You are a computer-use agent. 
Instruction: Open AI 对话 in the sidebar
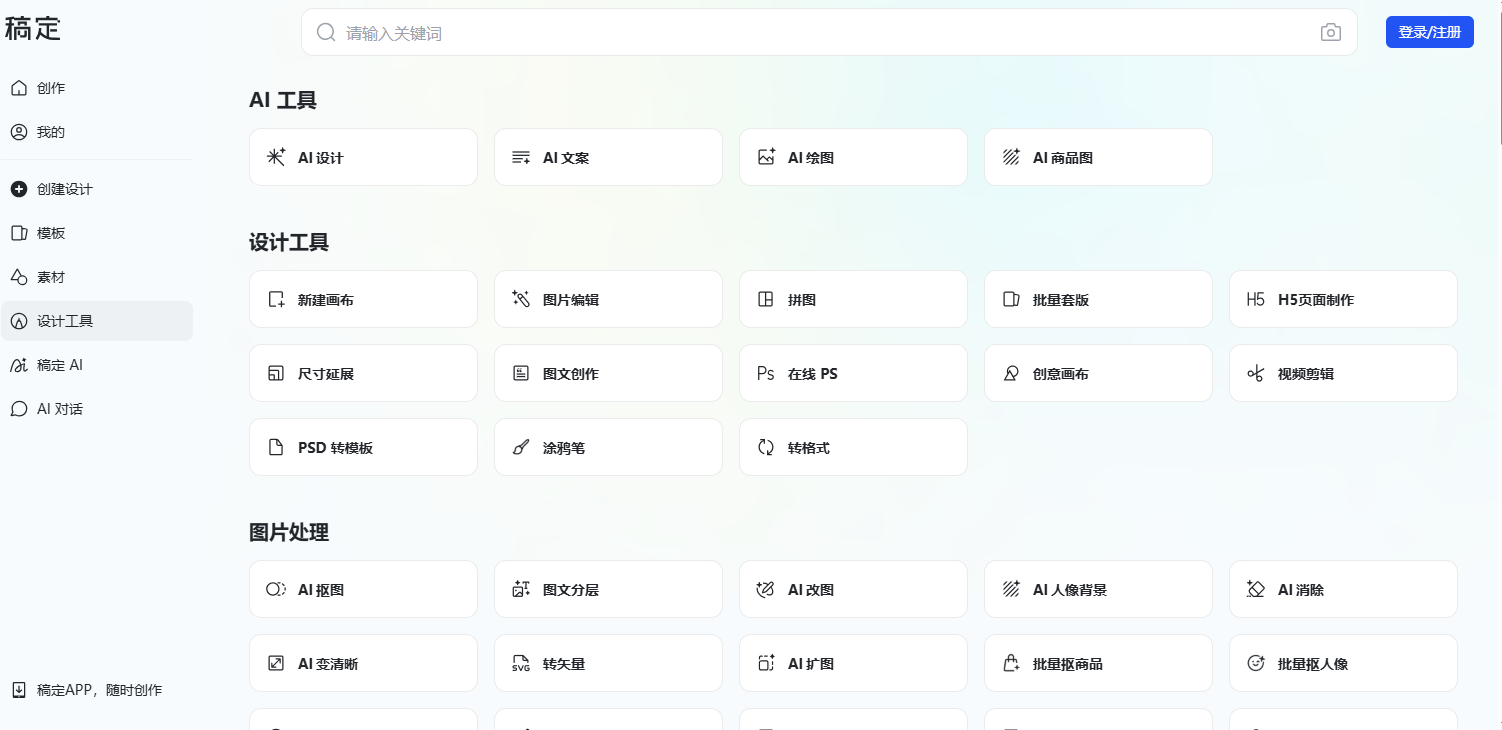[x=60, y=409]
